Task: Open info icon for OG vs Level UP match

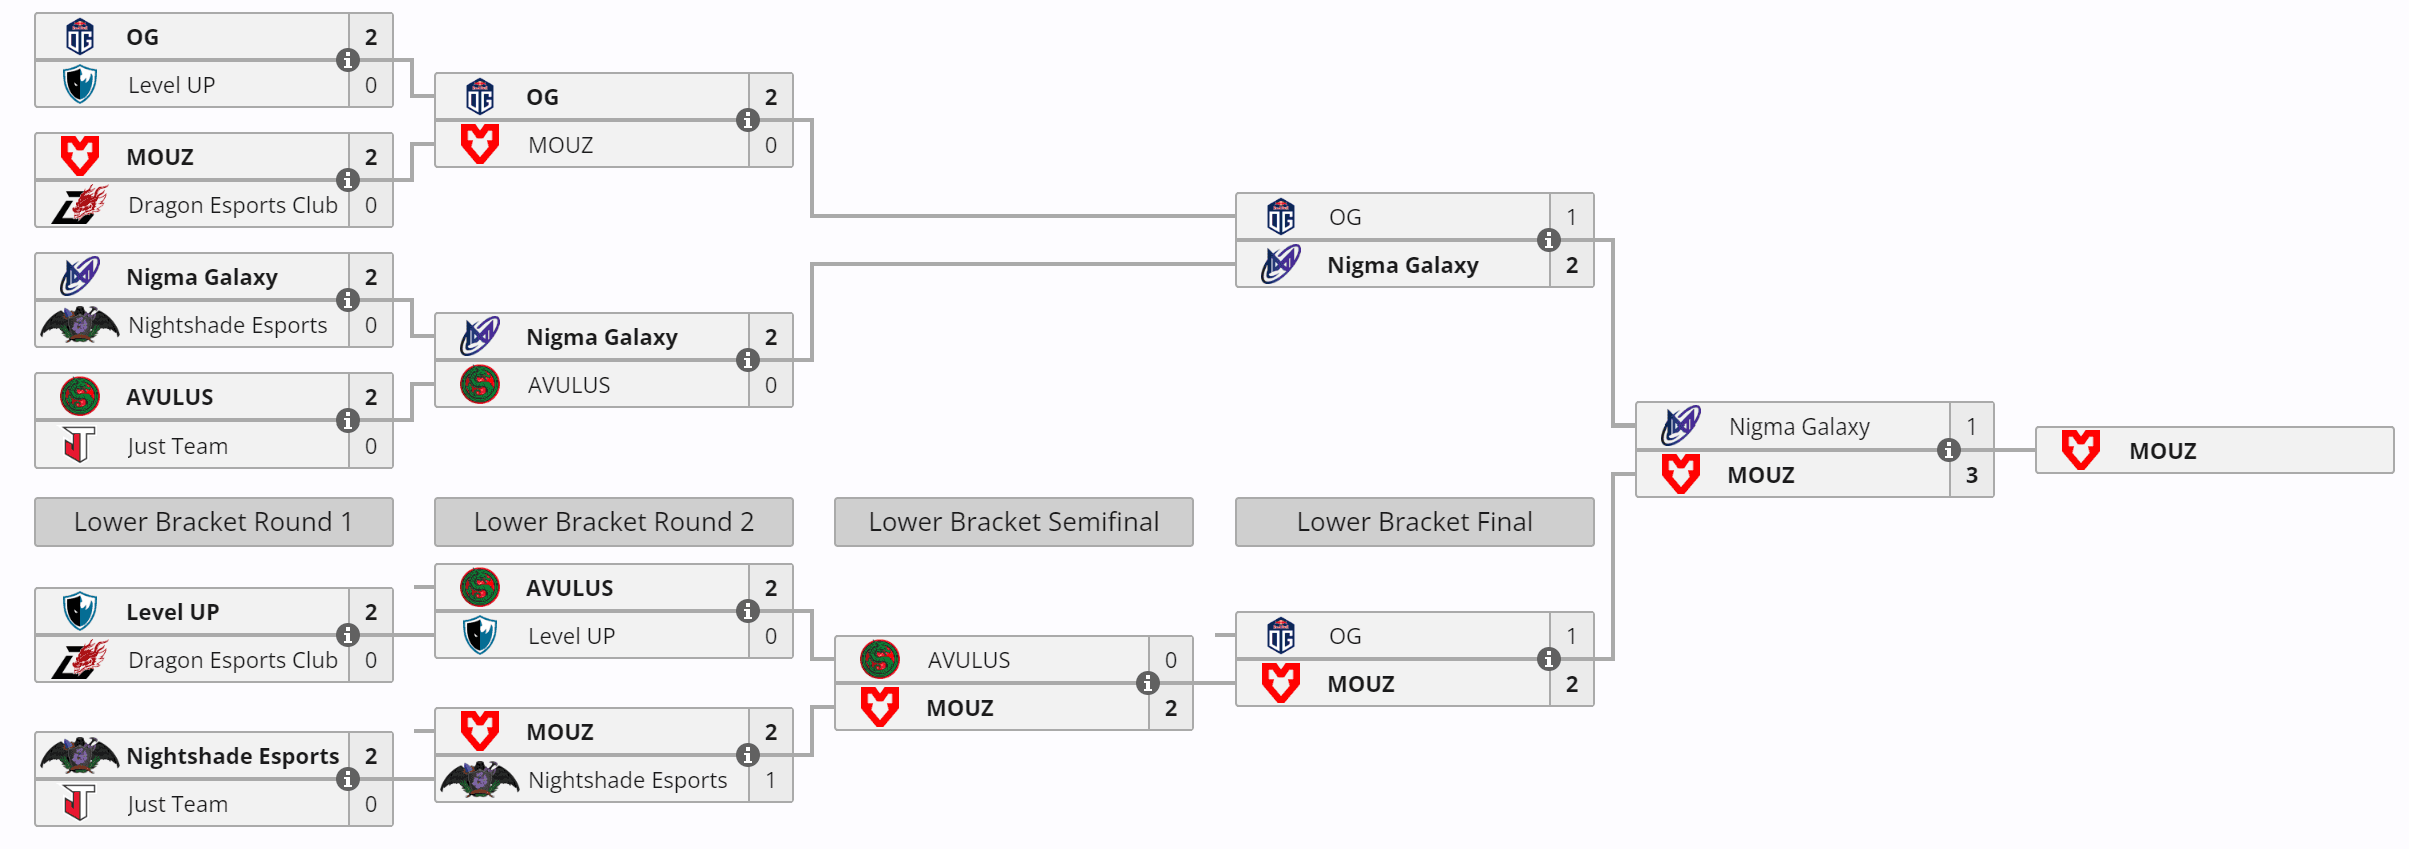Action: (347, 60)
